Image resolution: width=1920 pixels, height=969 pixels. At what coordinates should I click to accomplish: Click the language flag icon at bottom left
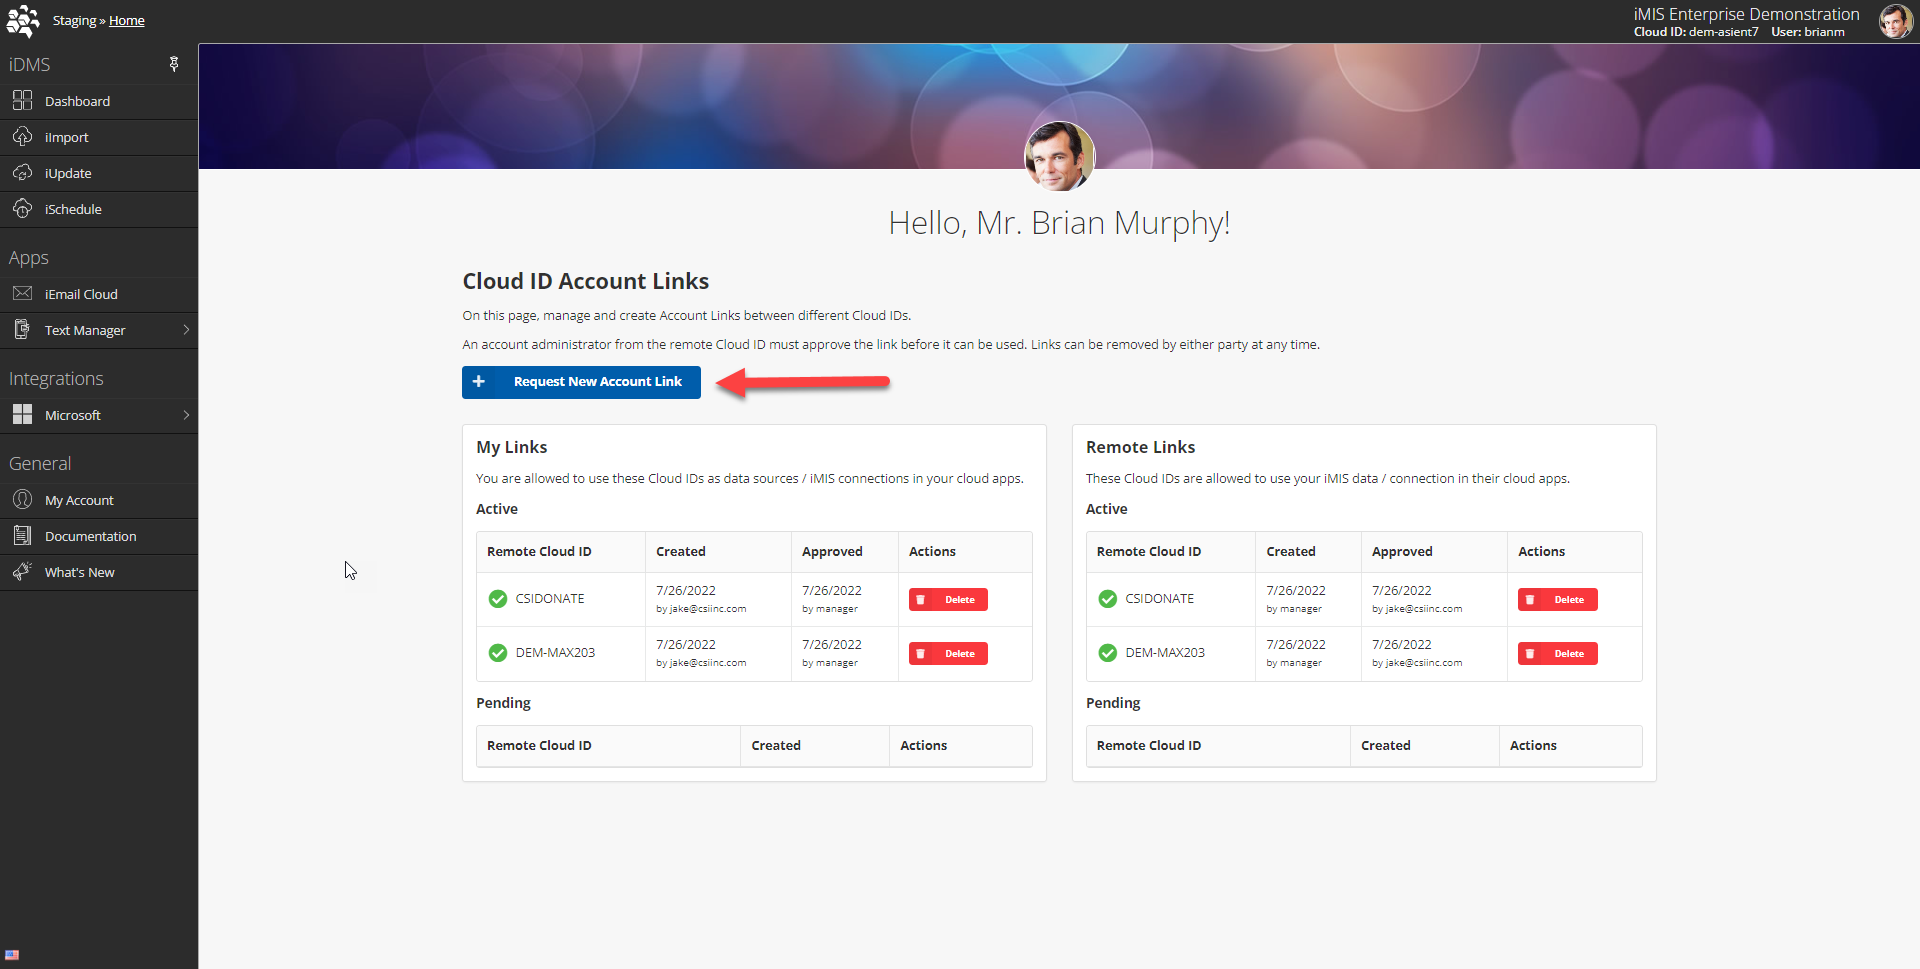point(12,955)
